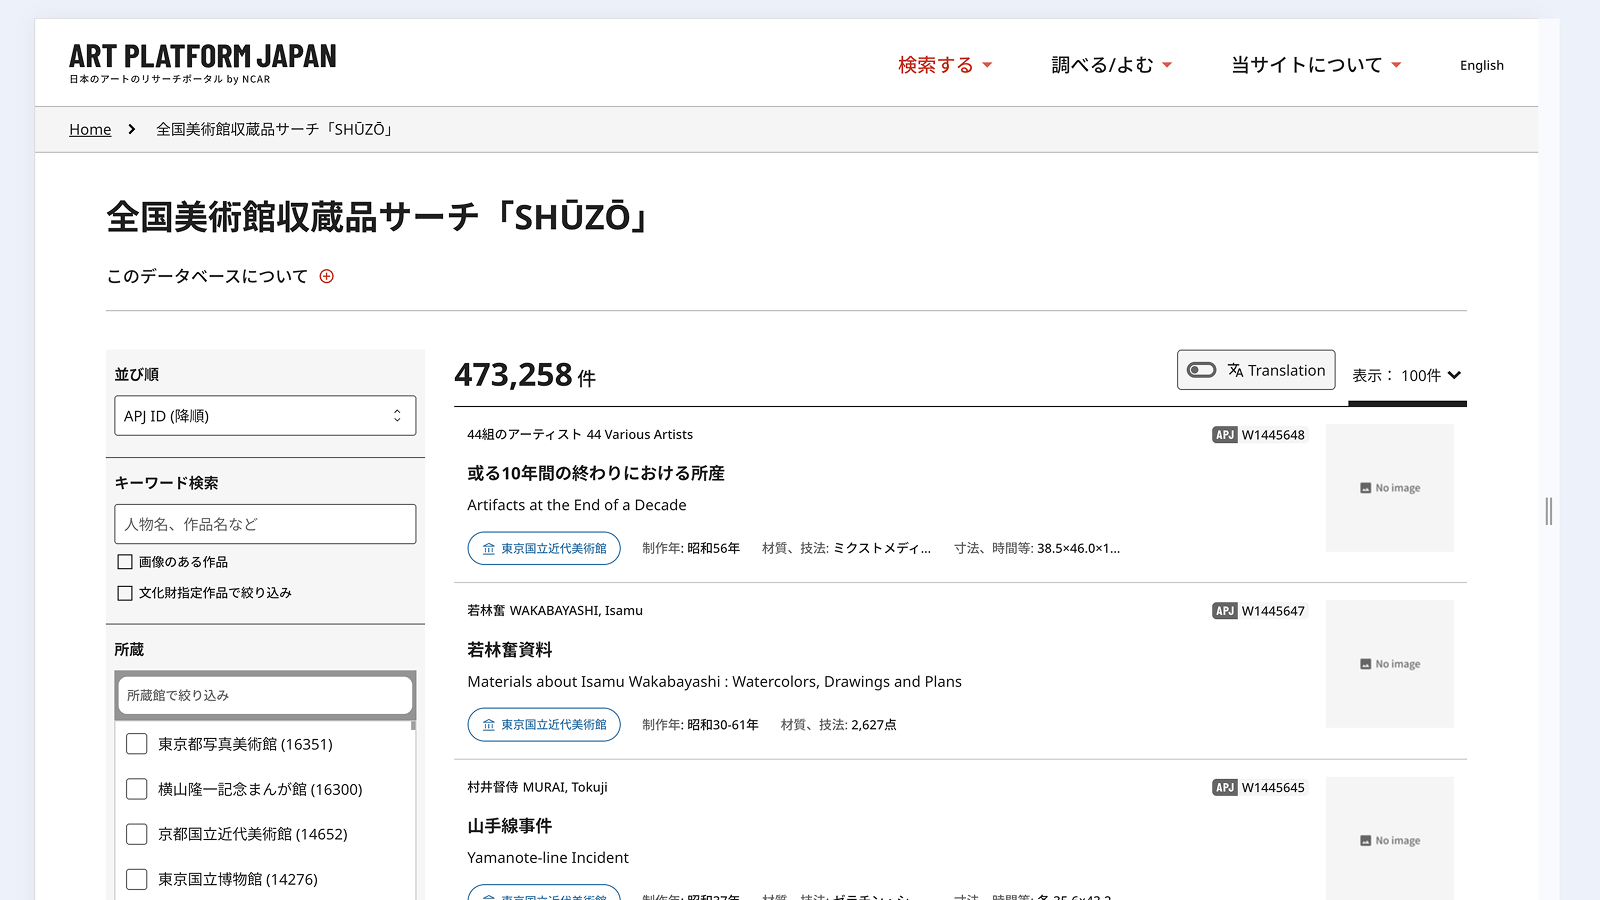Image resolution: width=1600 pixels, height=900 pixels.
Task: Switch site language to English
Action: pos(1481,66)
